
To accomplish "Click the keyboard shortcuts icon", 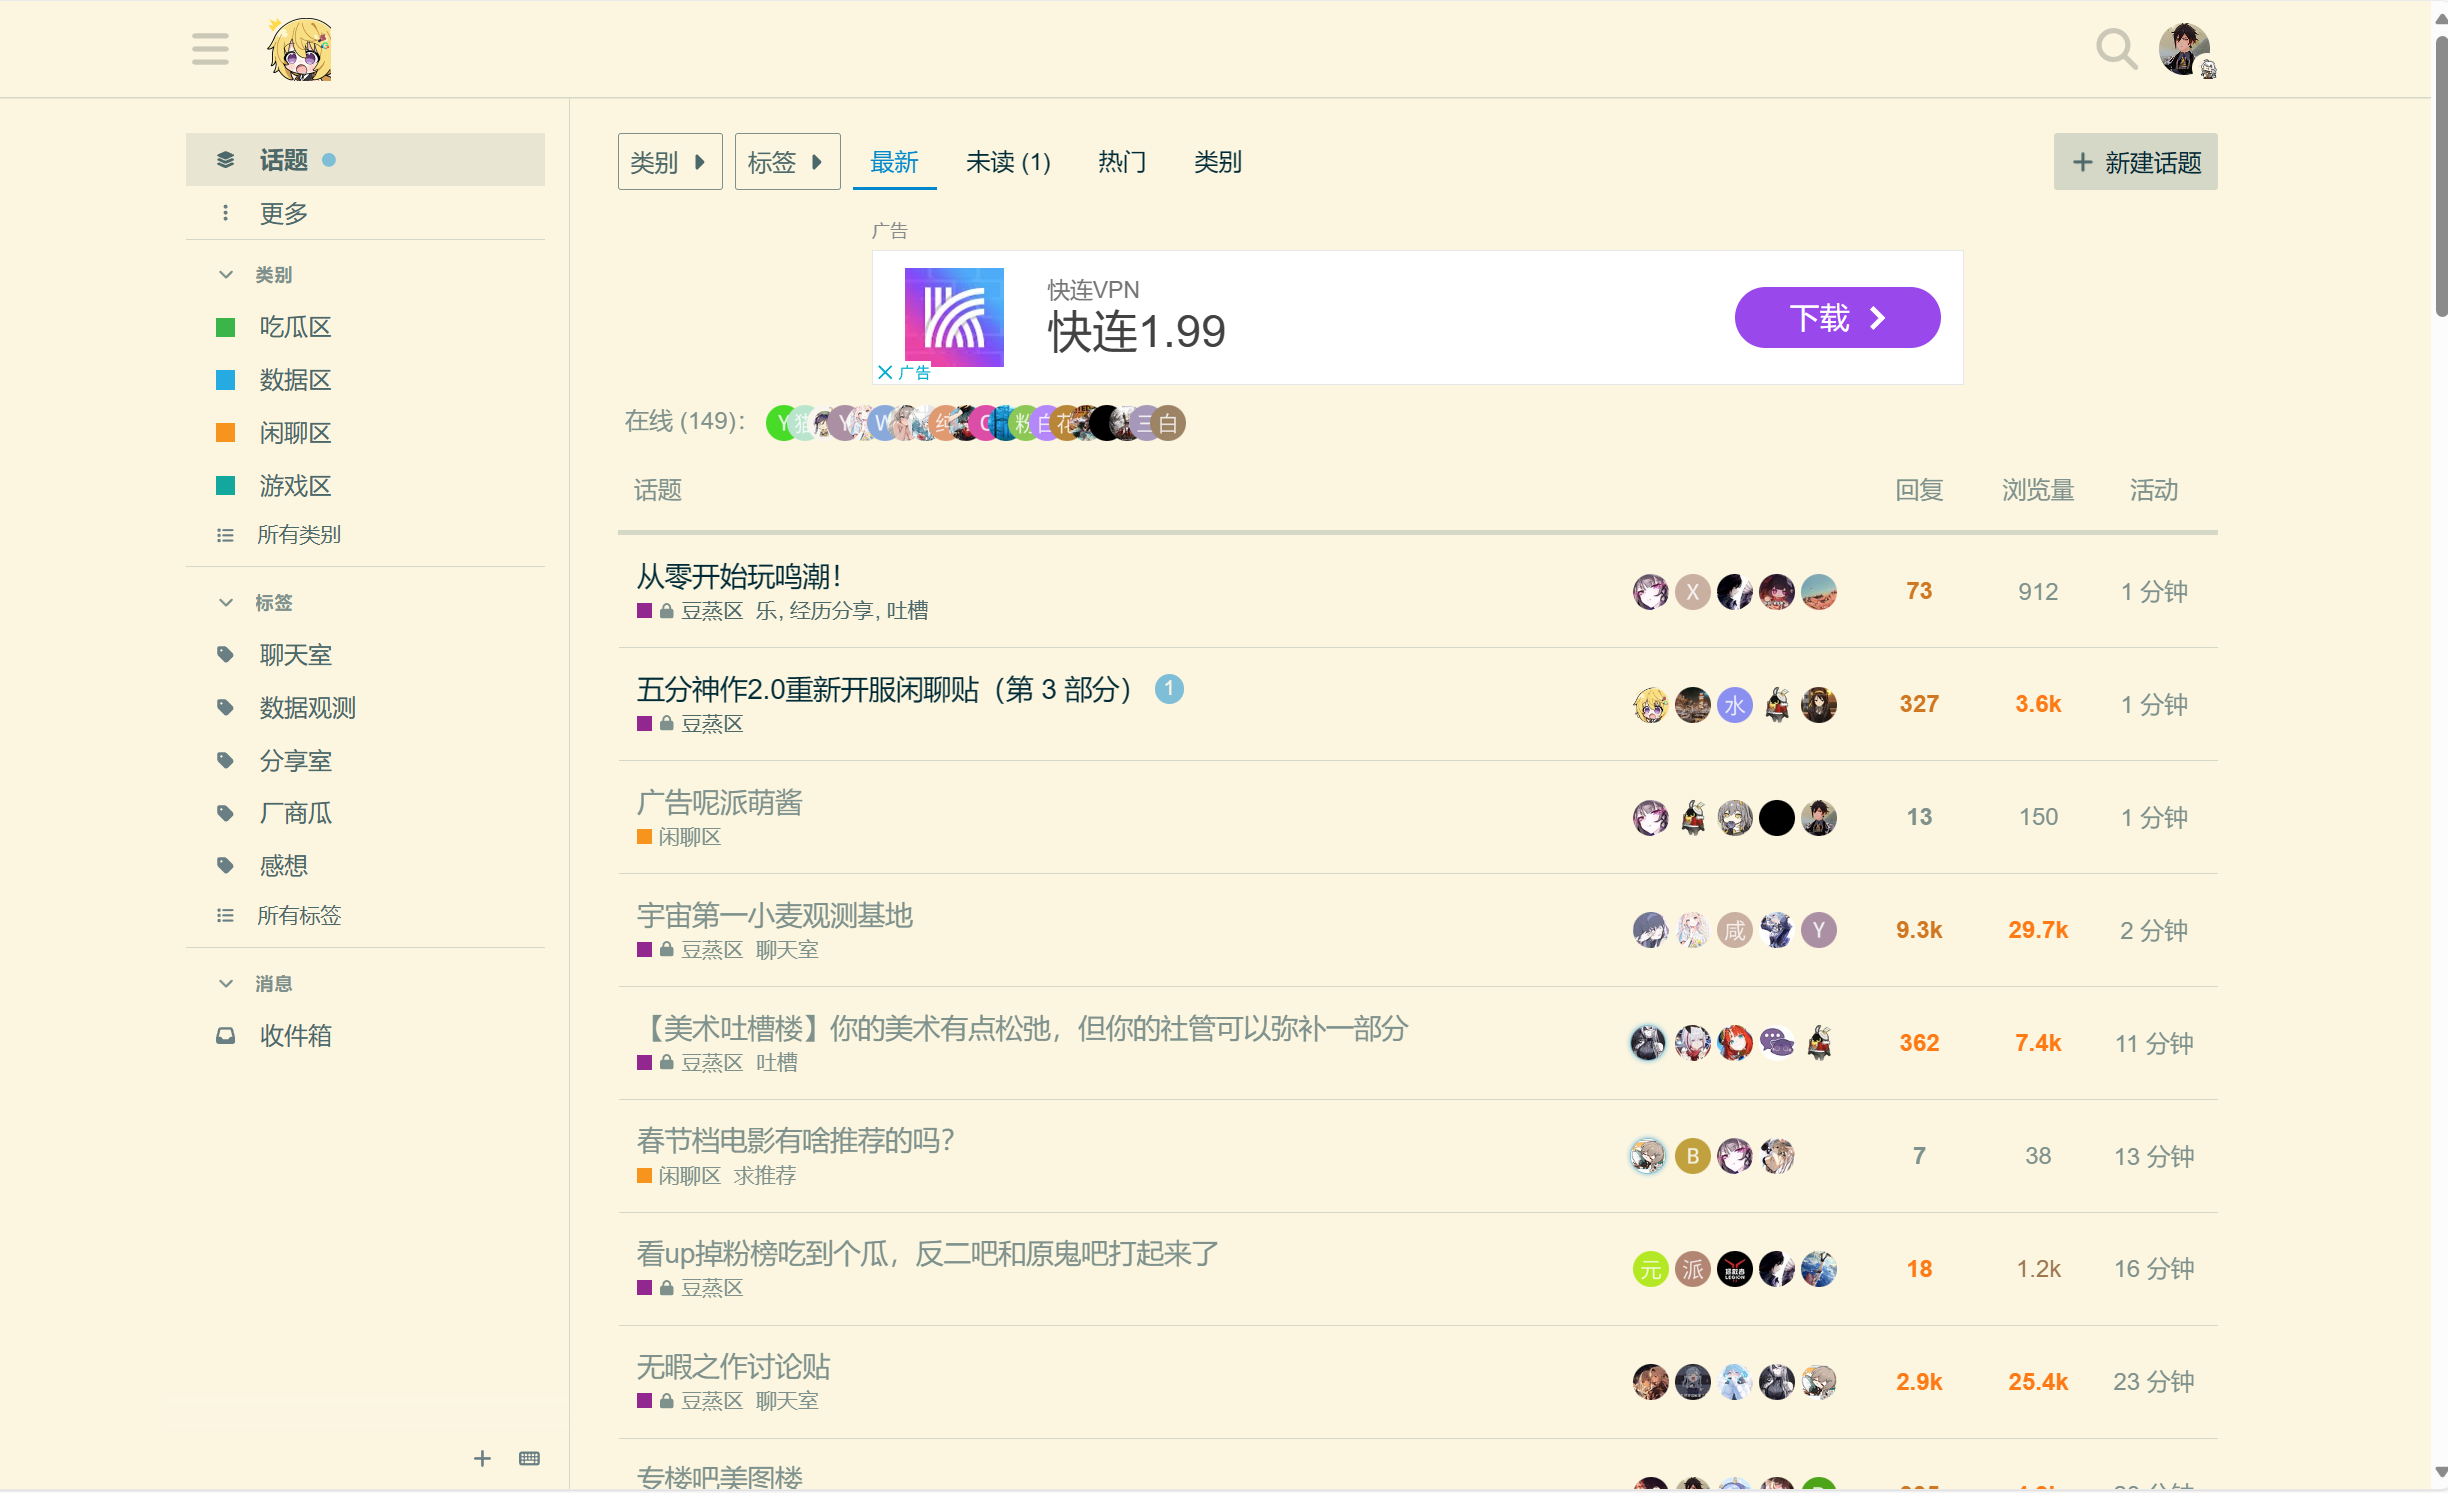I will click(x=529, y=1458).
